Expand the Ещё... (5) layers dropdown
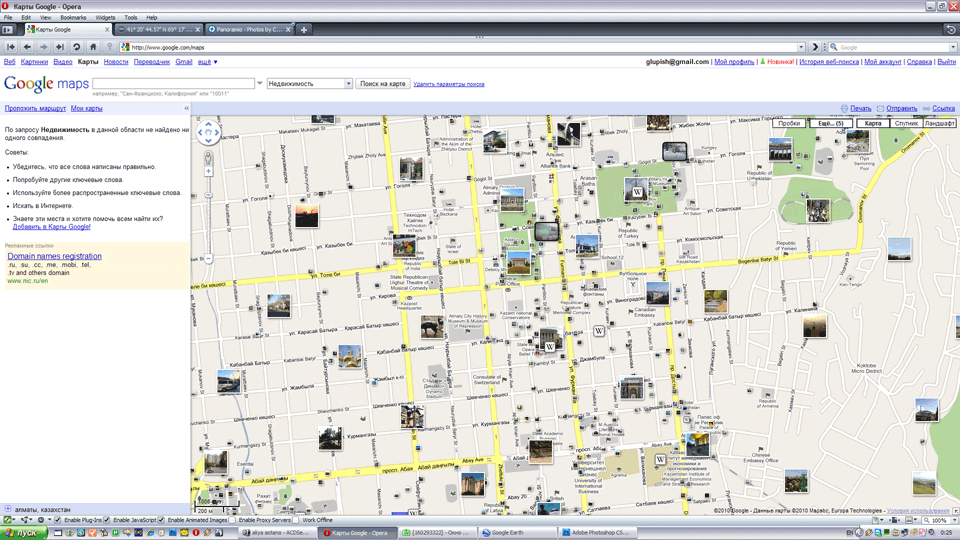960x540 pixels. [831, 123]
